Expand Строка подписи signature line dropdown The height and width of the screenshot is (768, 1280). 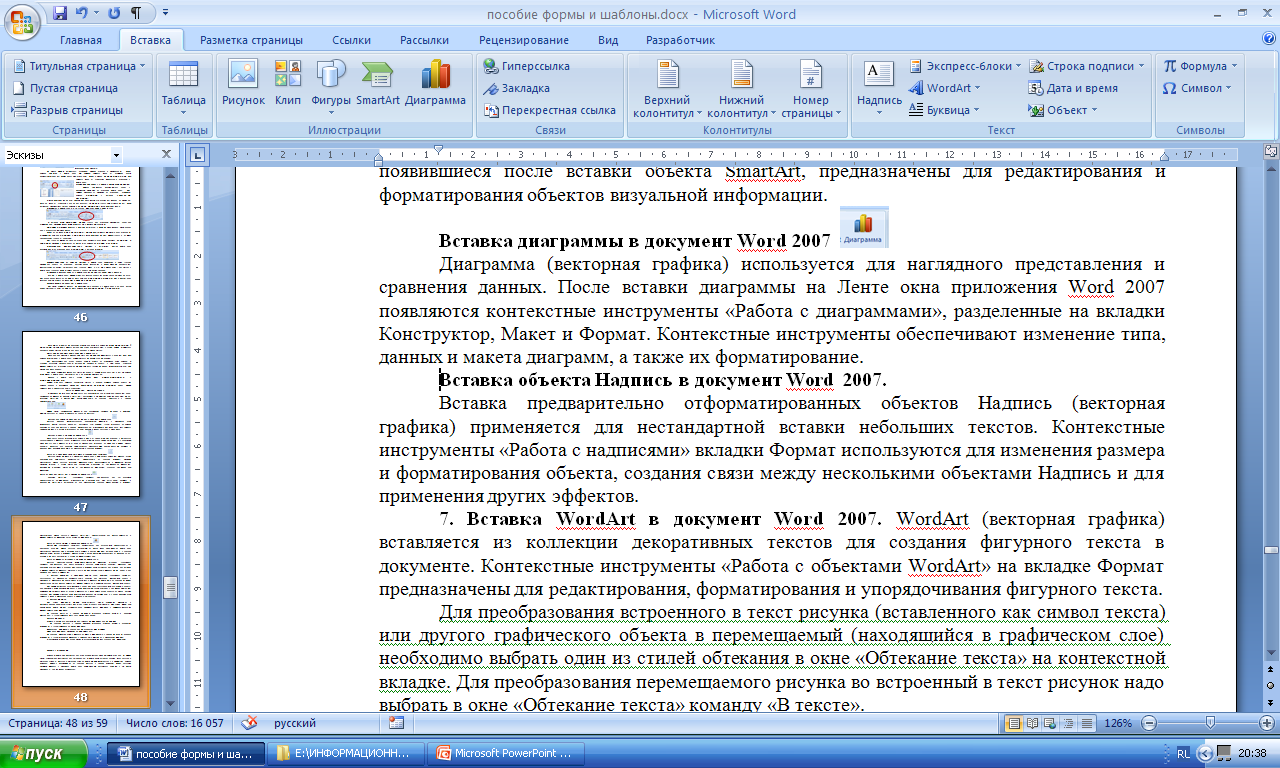pyautogui.click(x=1141, y=66)
